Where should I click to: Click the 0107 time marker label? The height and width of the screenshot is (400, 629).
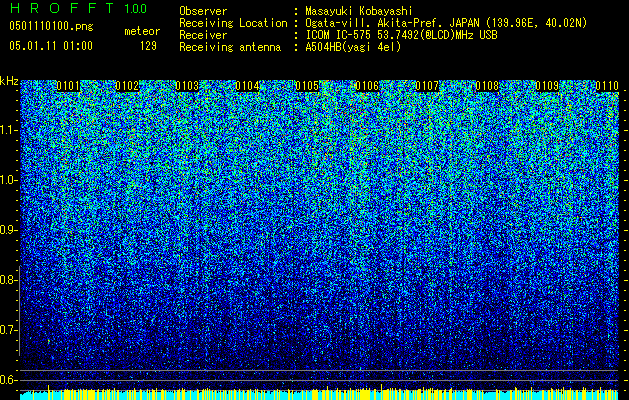tap(427, 86)
